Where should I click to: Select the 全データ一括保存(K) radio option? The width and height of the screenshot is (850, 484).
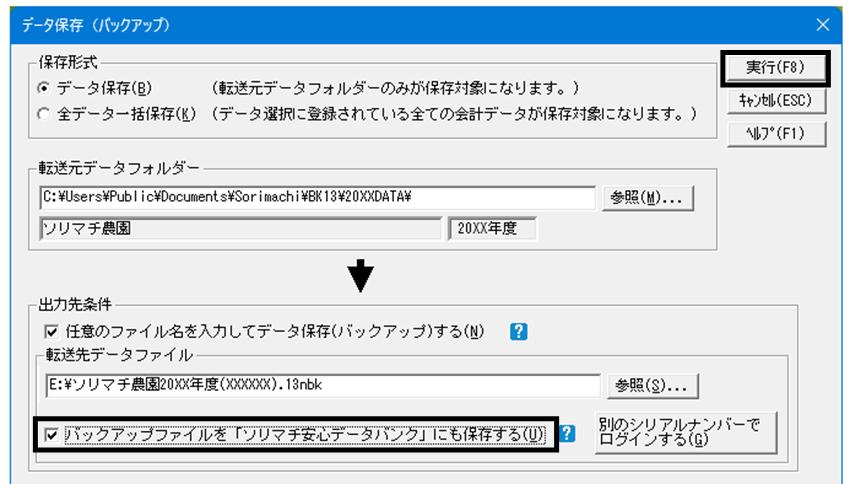[44, 113]
